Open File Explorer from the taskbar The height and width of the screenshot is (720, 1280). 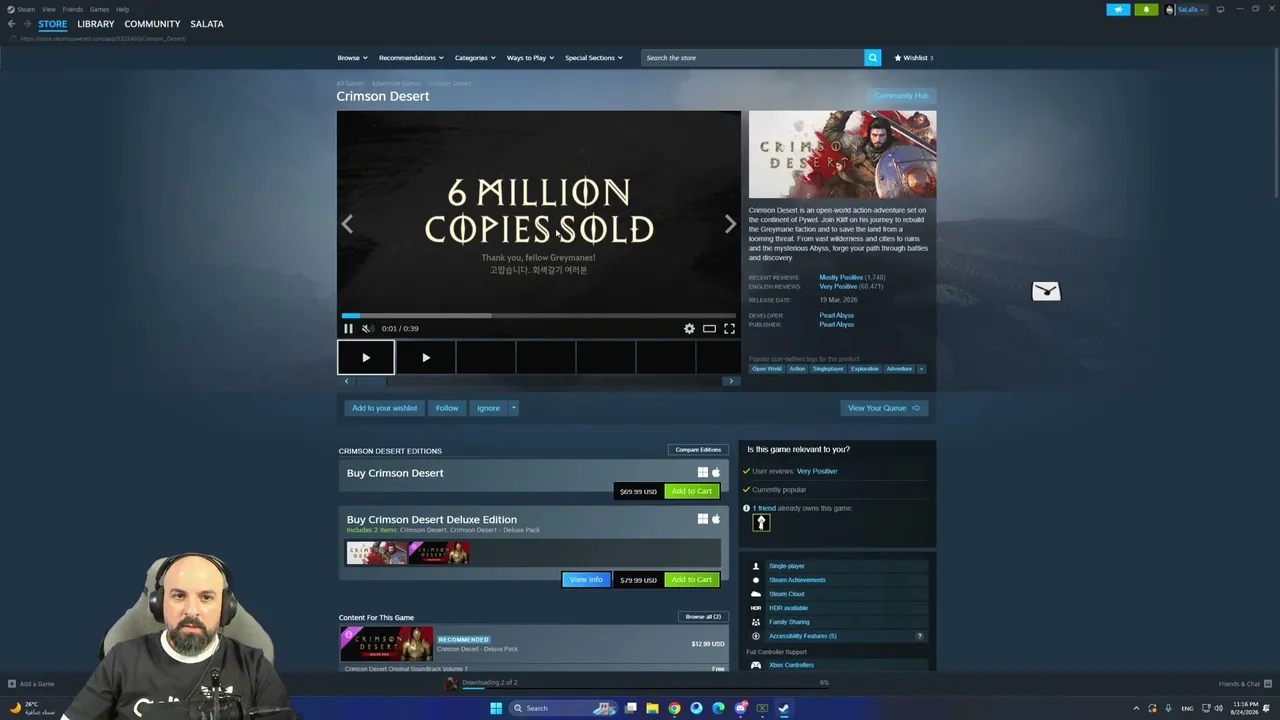tap(652, 708)
